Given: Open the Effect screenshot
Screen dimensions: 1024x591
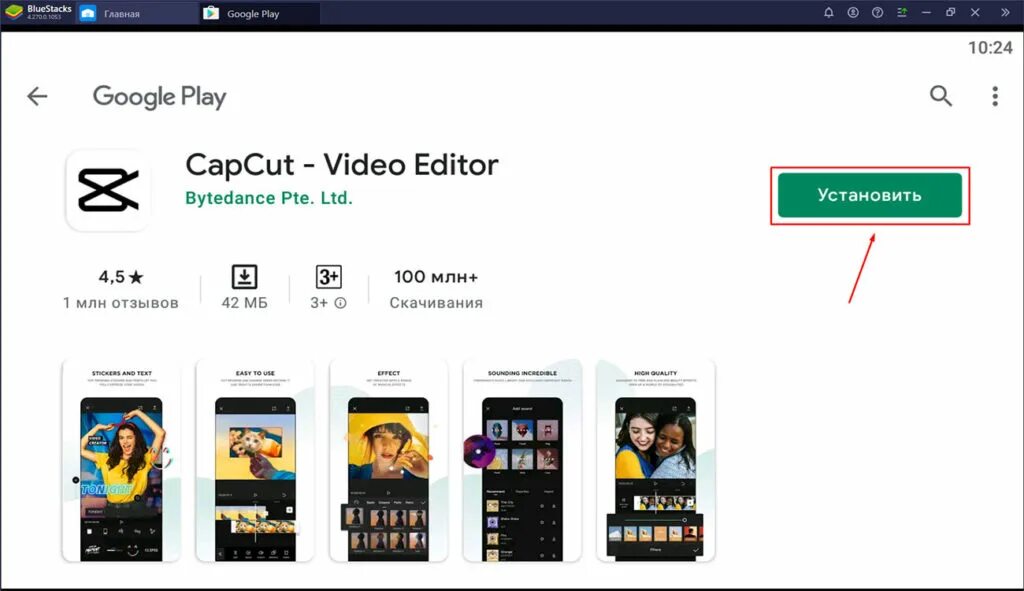Looking at the screenshot, I should pos(389,460).
